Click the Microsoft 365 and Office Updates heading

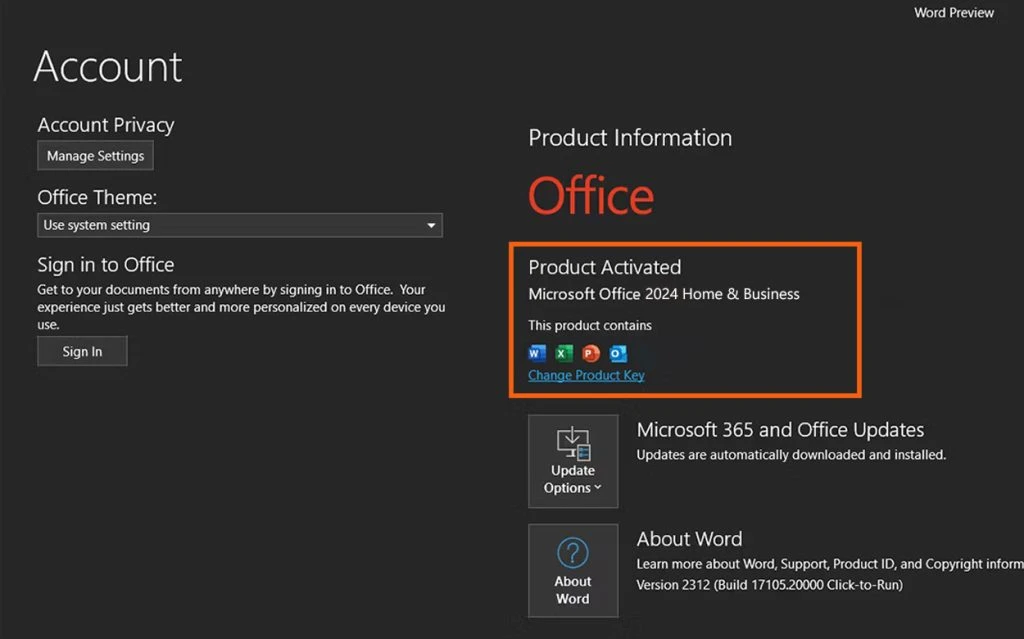pyautogui.click(x=780, y=429)
